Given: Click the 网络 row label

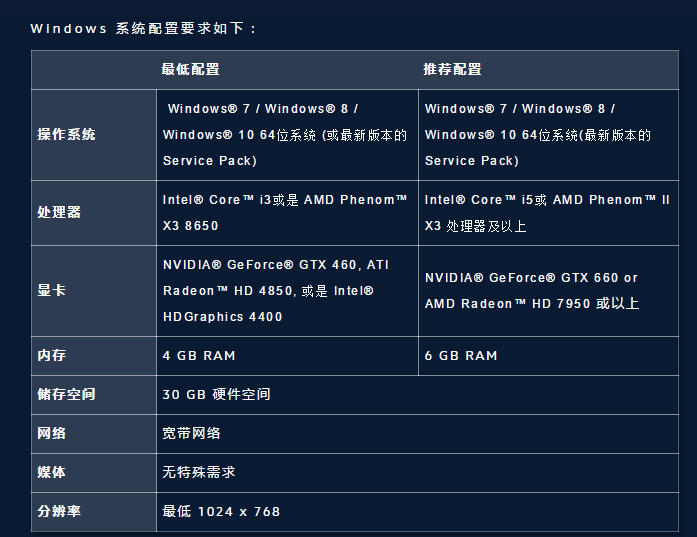Looking at the screenshot, I should click(x=52, y=434).
